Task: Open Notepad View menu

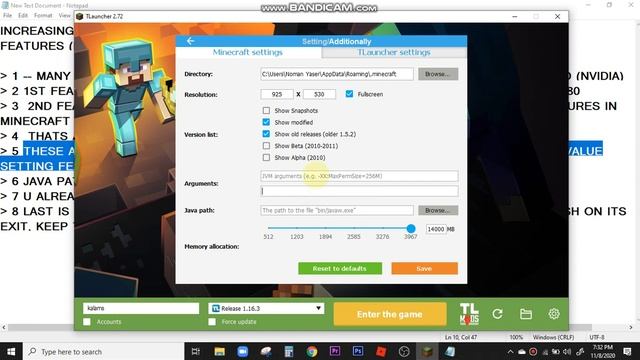Action: coord(64,16)
